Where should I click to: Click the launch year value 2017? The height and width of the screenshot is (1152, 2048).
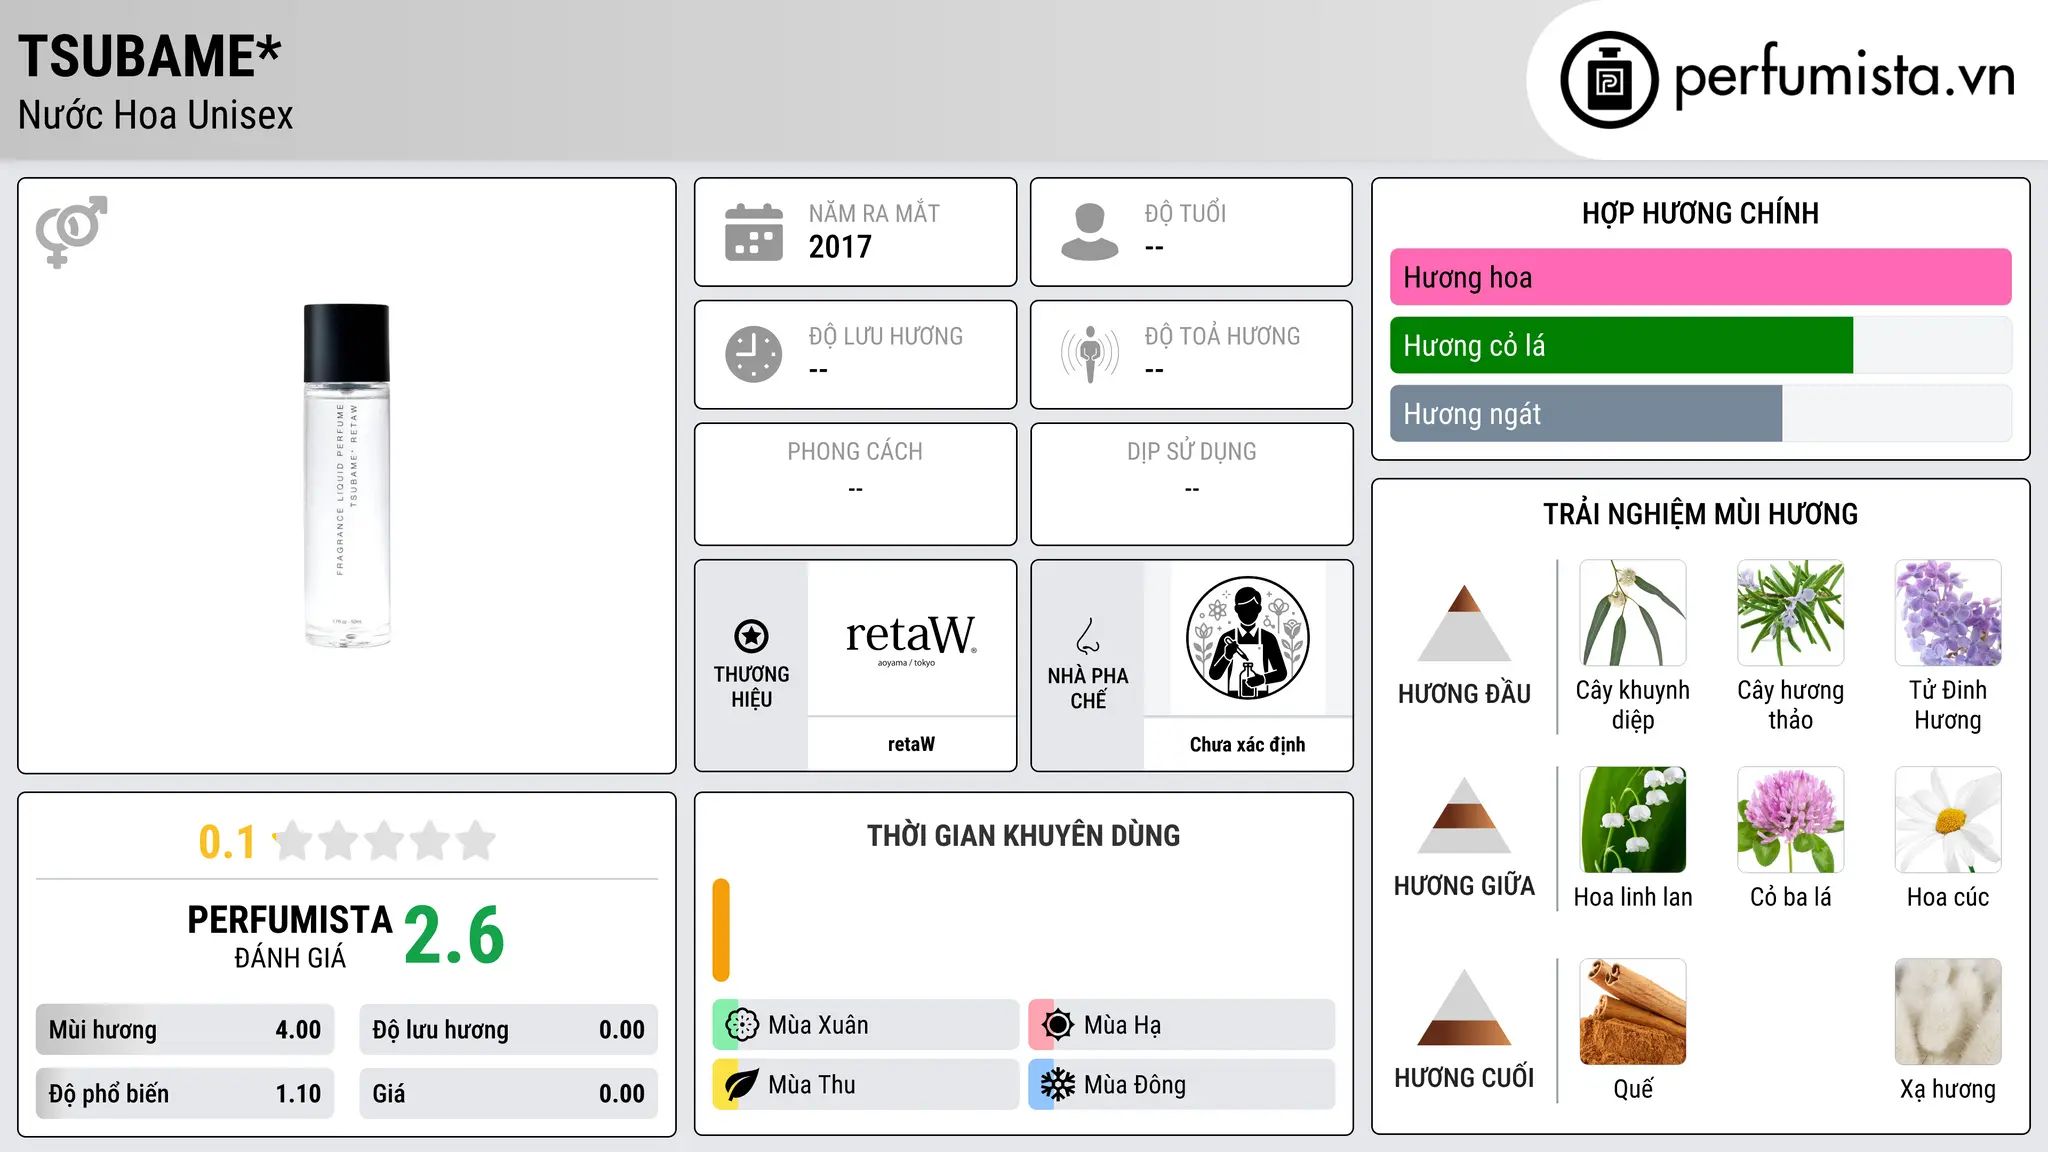point(840,247)
